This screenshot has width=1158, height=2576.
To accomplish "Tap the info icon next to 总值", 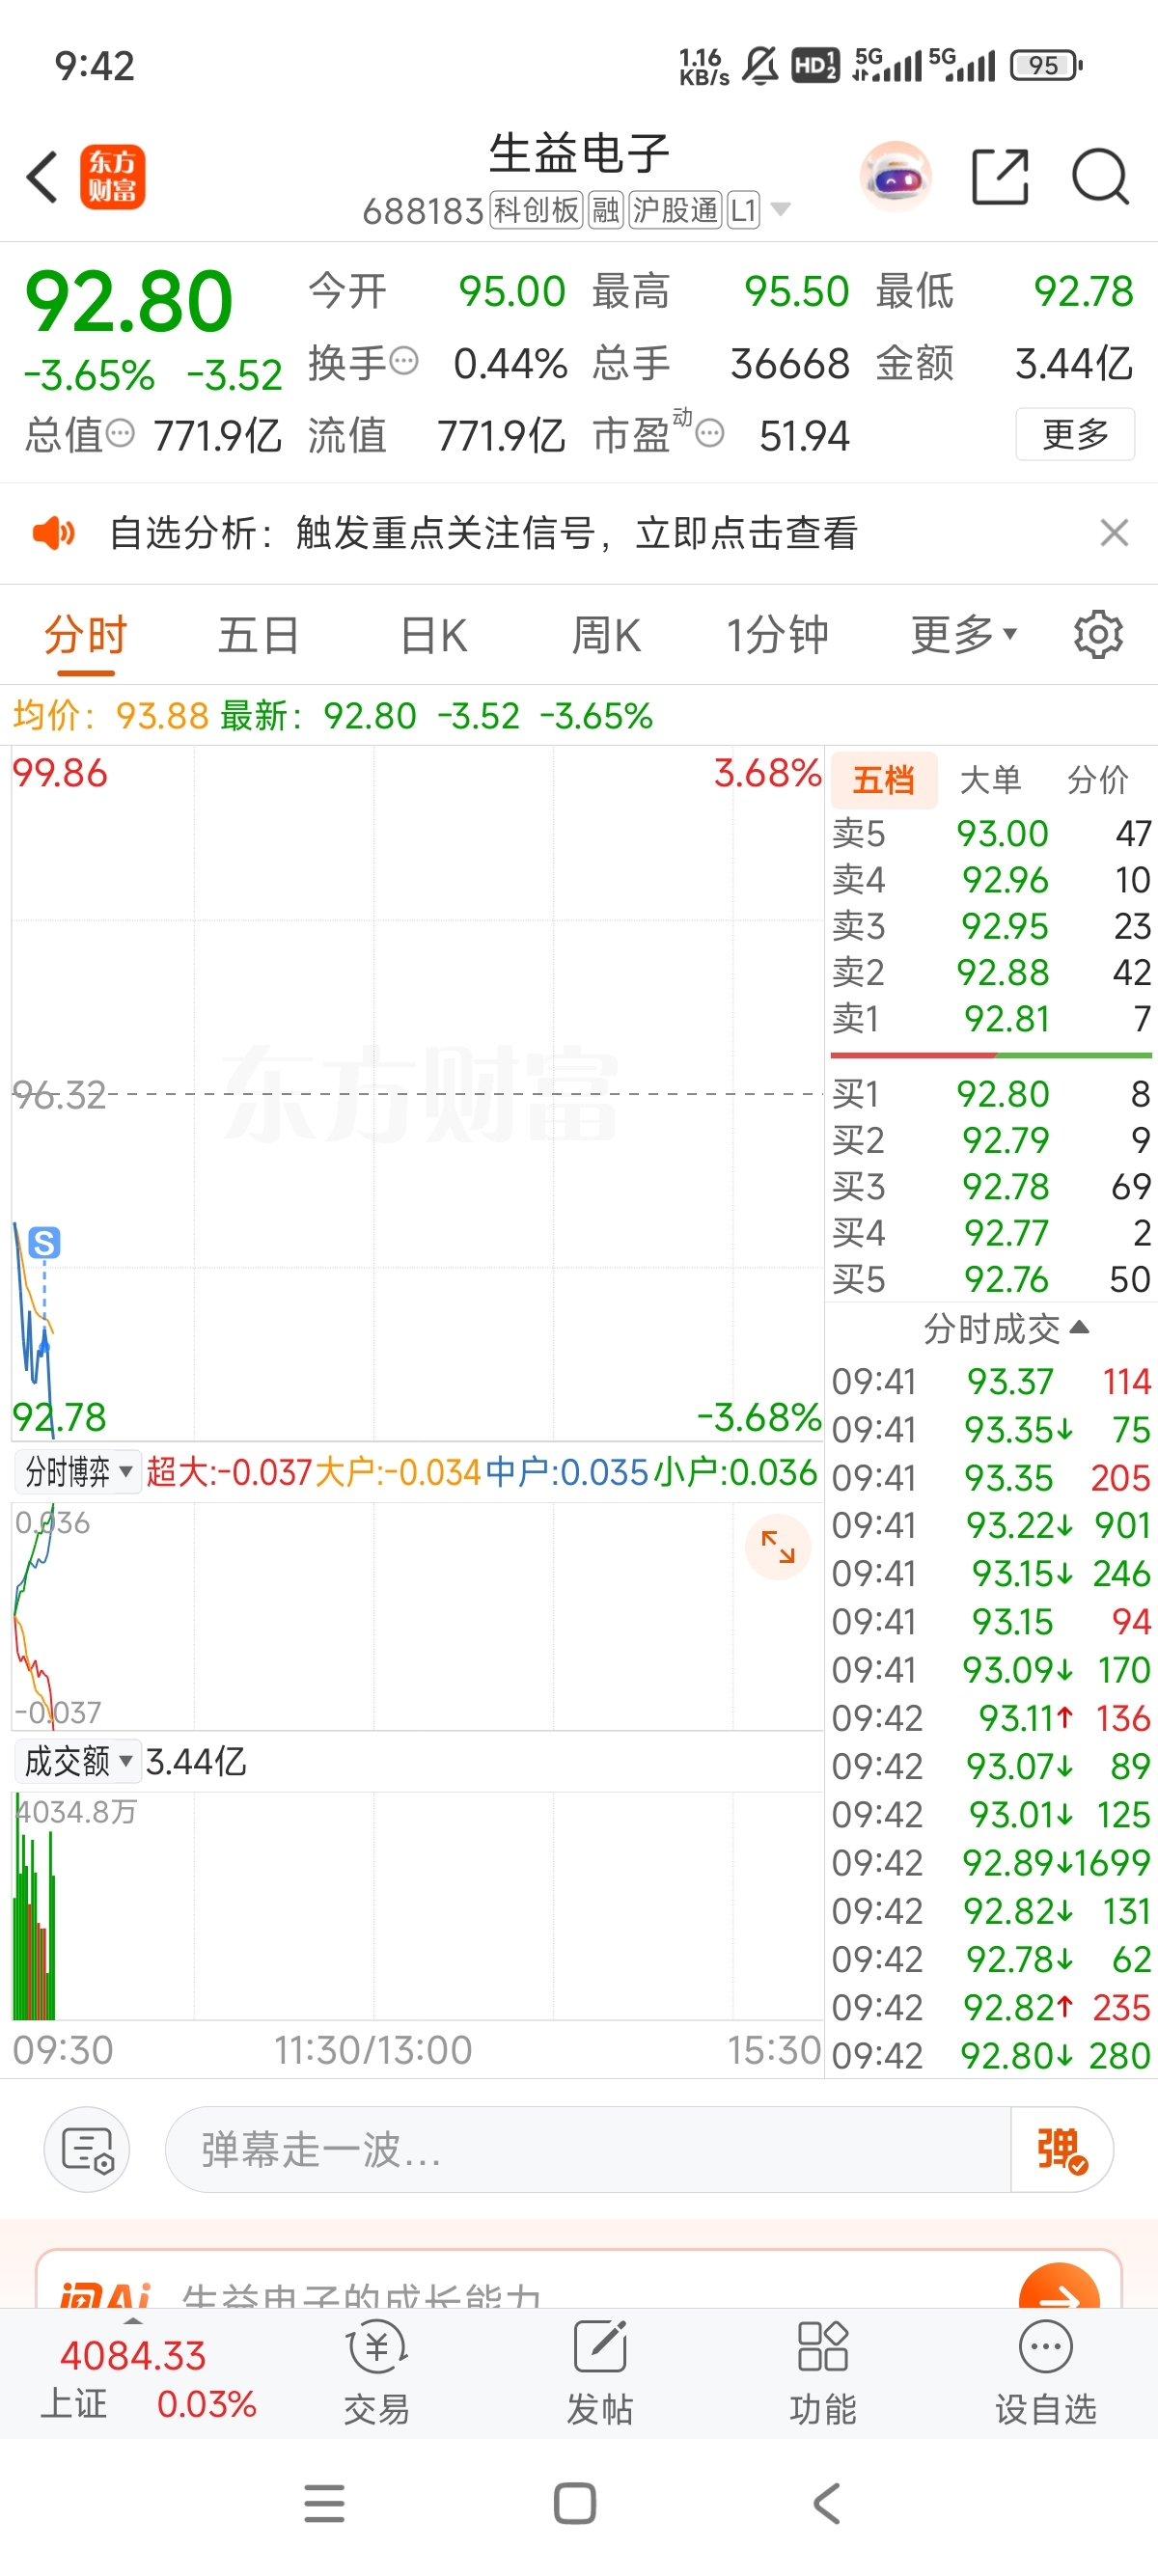I will [x=120, y=433].
